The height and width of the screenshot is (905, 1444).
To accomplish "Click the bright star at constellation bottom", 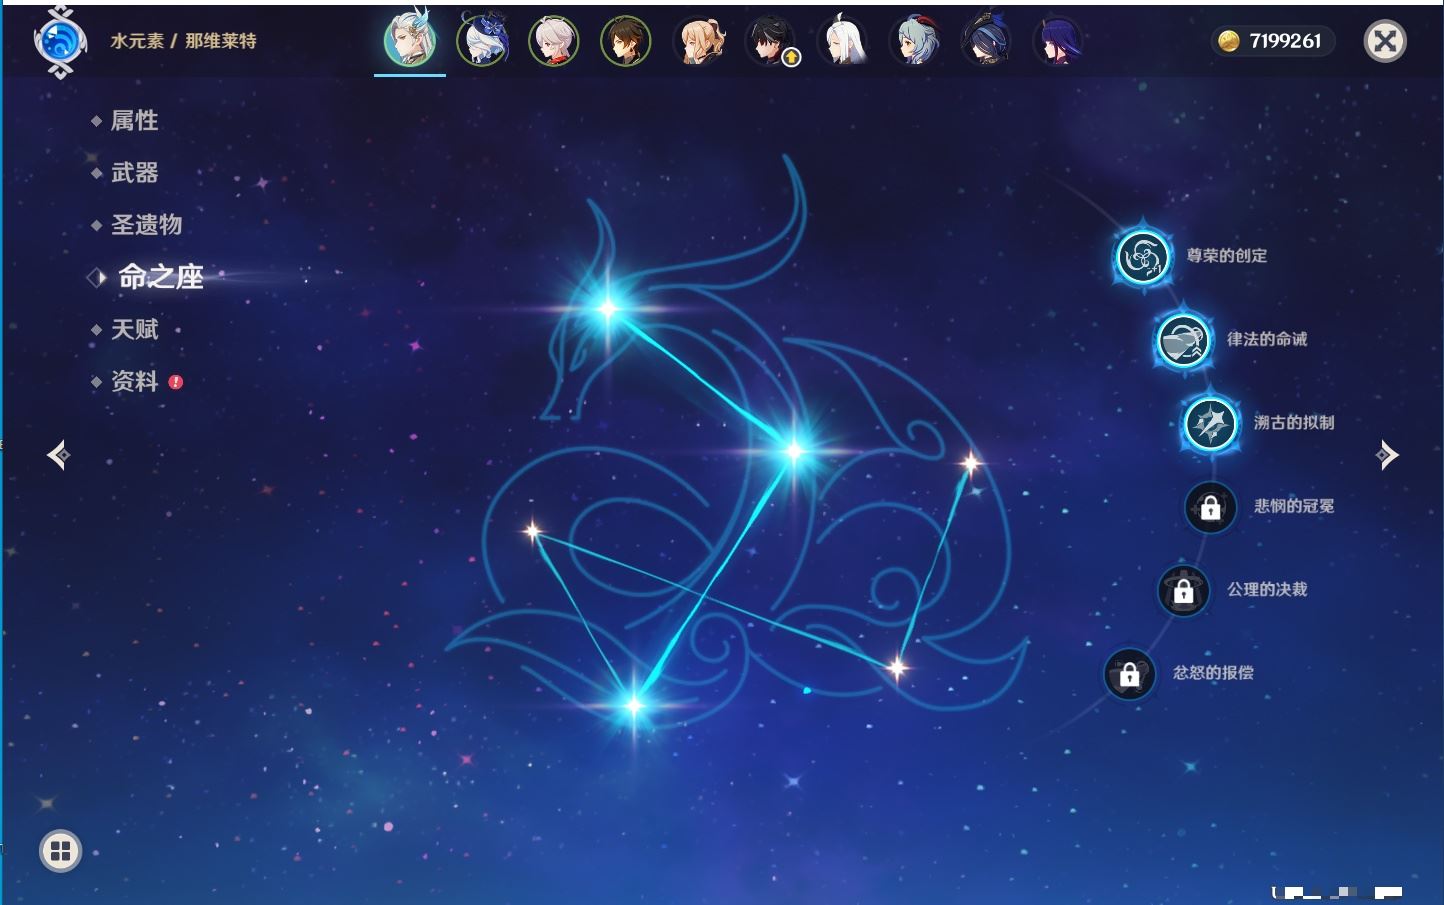I will click(634, 706).
